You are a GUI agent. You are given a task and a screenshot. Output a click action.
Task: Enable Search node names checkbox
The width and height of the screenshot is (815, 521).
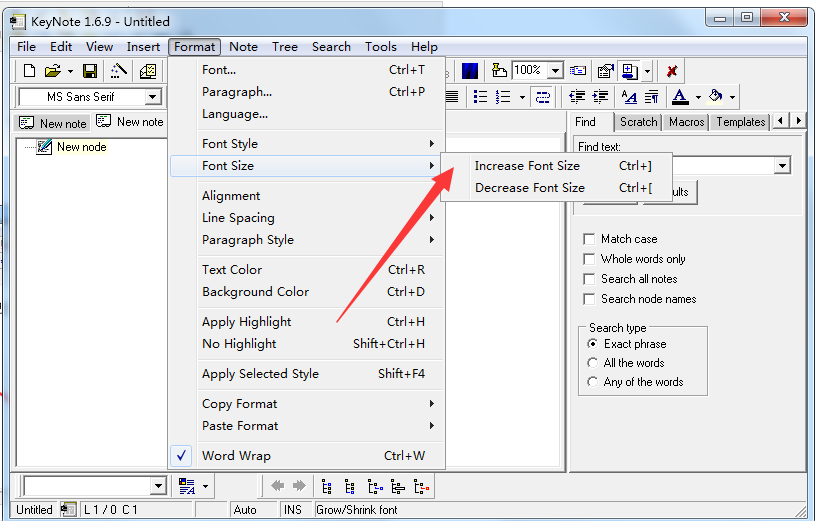tap(589, 299)
